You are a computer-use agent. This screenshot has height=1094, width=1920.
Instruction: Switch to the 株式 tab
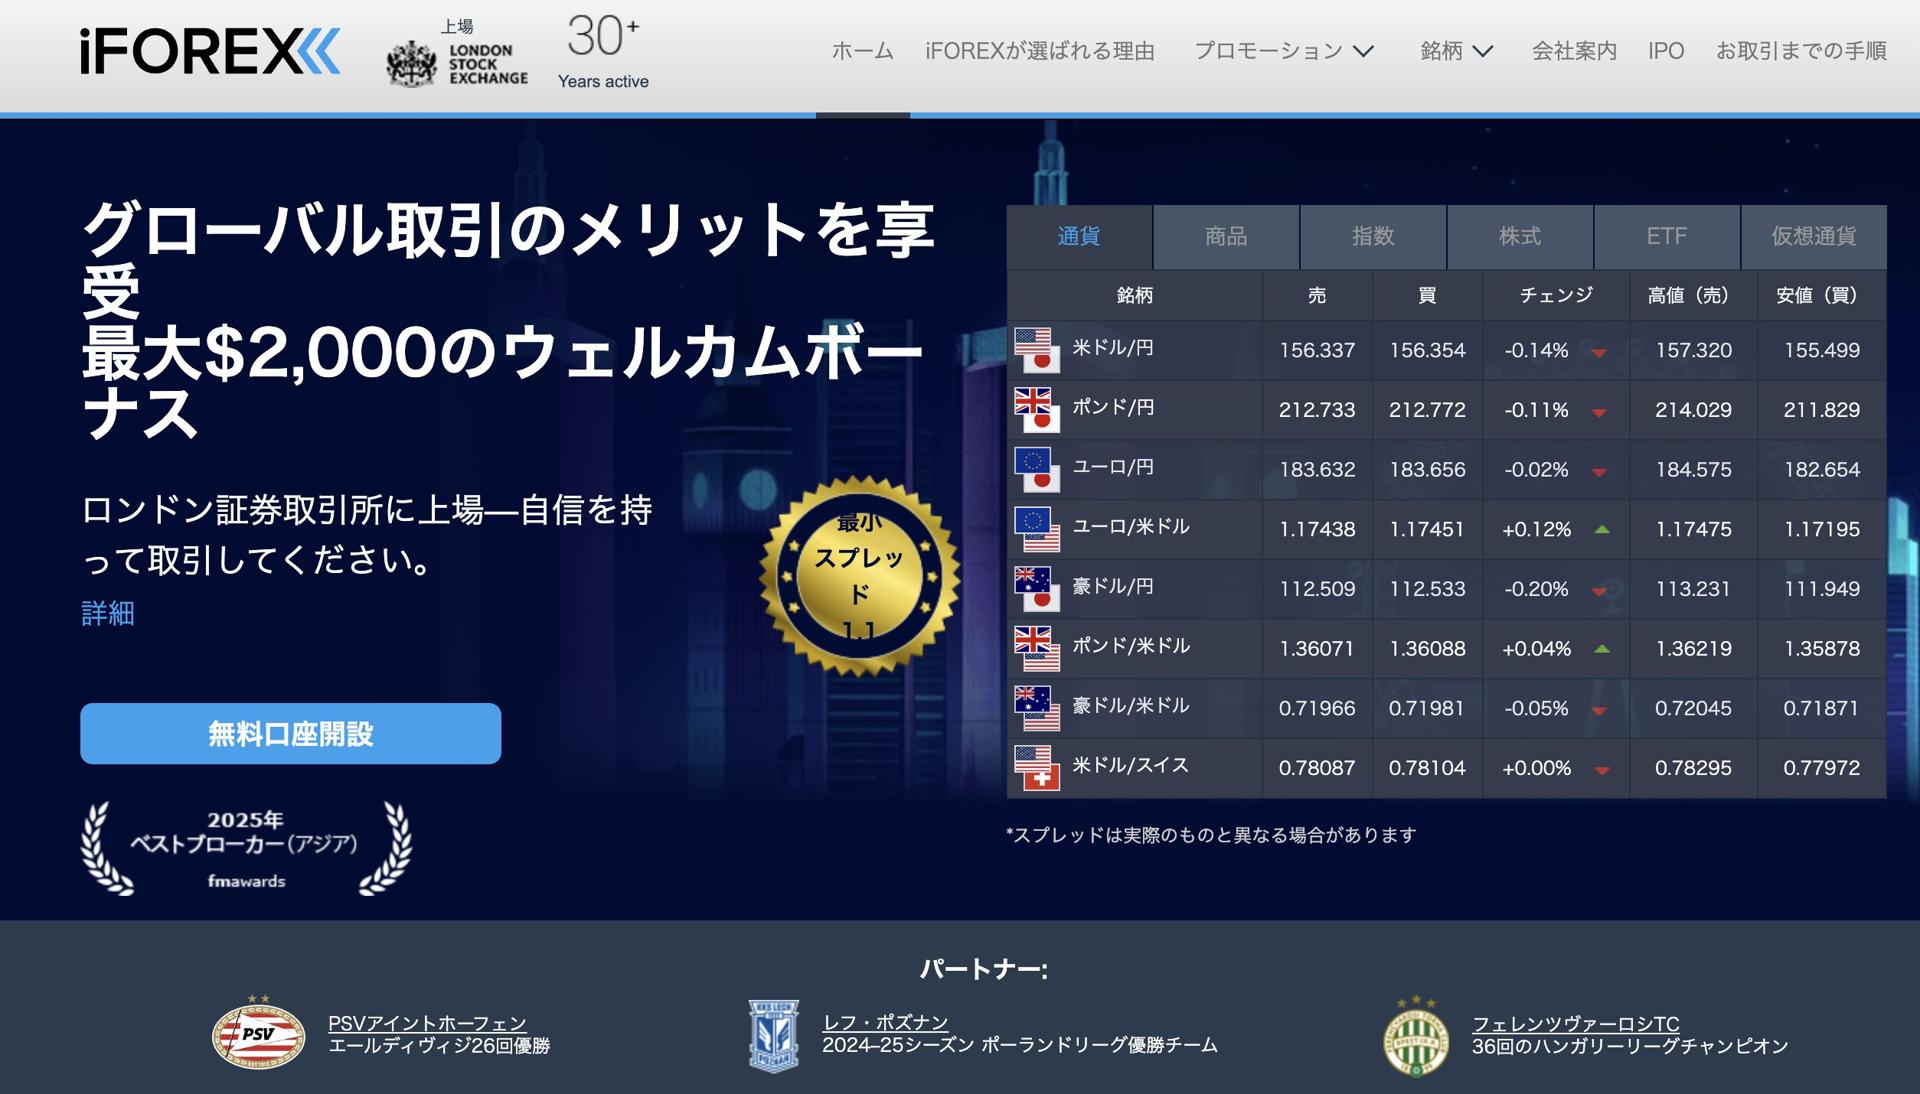[1520, 237]
